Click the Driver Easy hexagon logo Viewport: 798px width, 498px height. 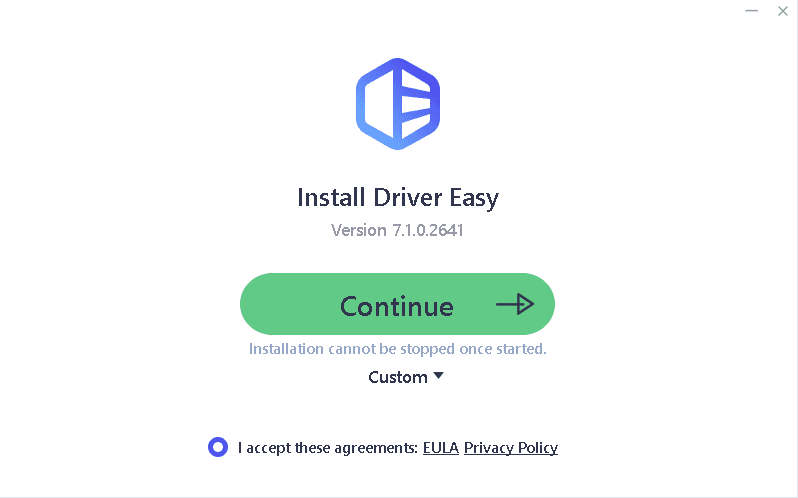(x=398, y=104)
